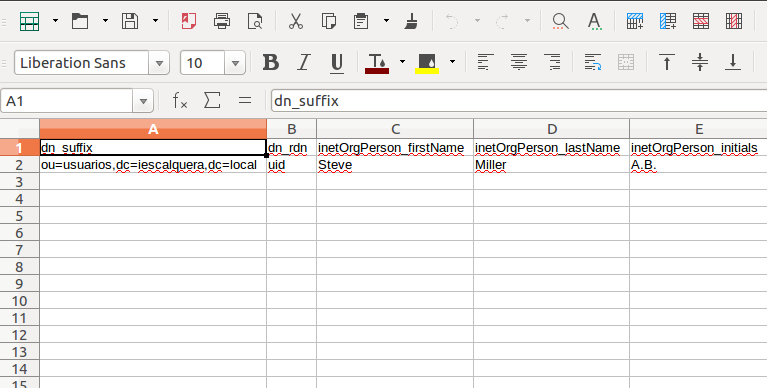
Task: Click cell containing dn_rdn
Action: click(292, 148)
